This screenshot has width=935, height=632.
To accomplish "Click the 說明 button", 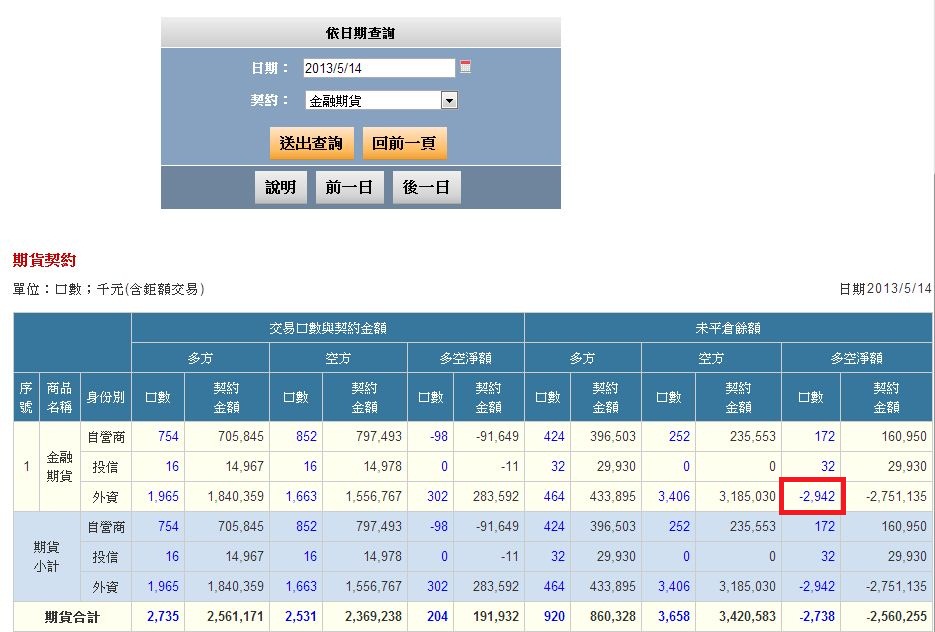I will [281, 187].
